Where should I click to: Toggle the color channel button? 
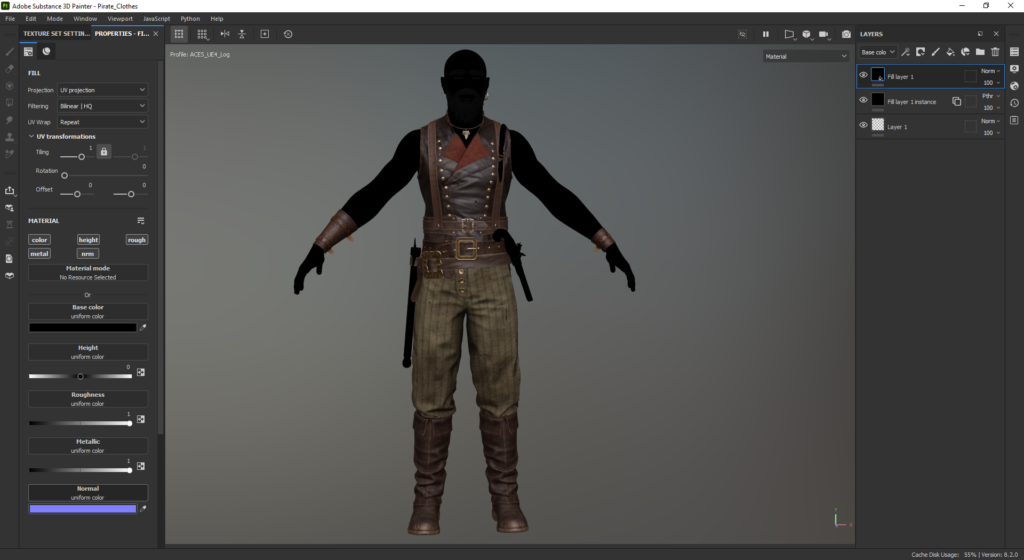(39, 240)
